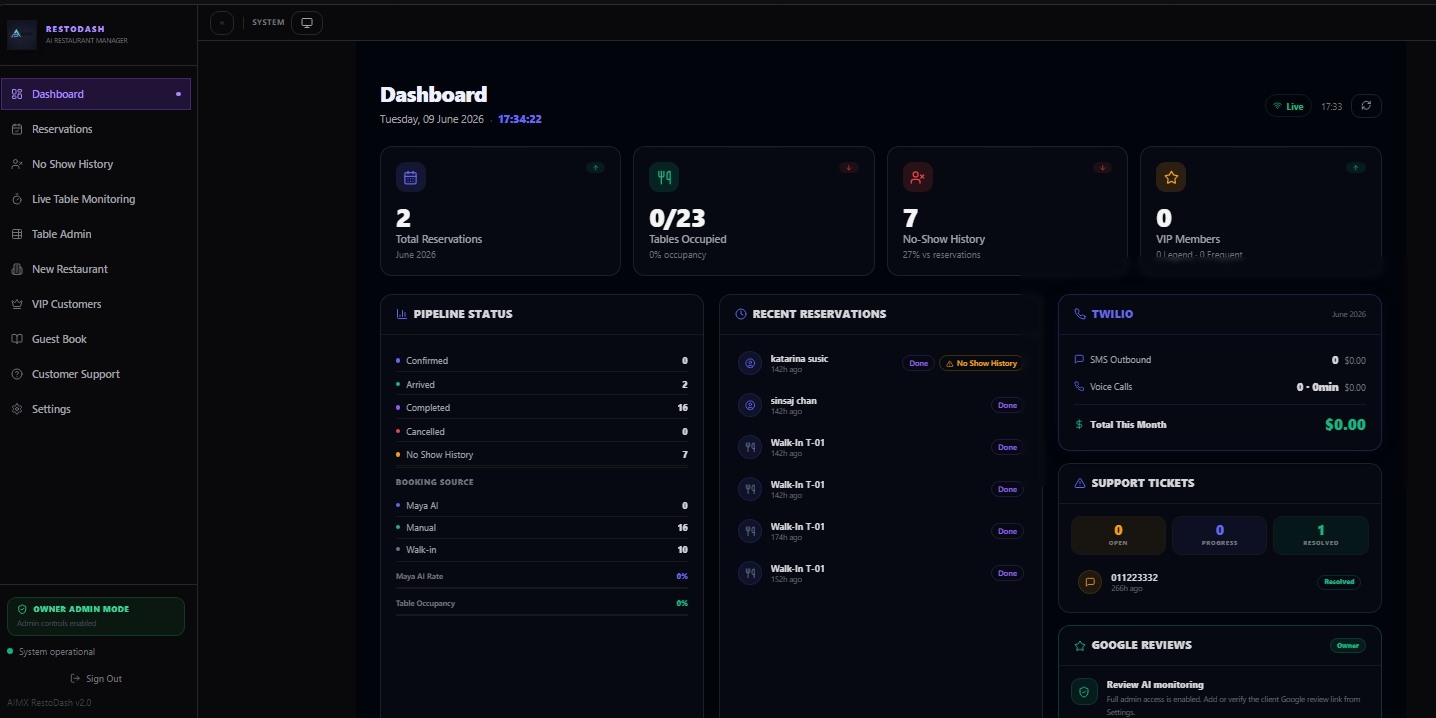
Task: Click the star icon on the VIP Members card
Action: tap(1171, 177)
